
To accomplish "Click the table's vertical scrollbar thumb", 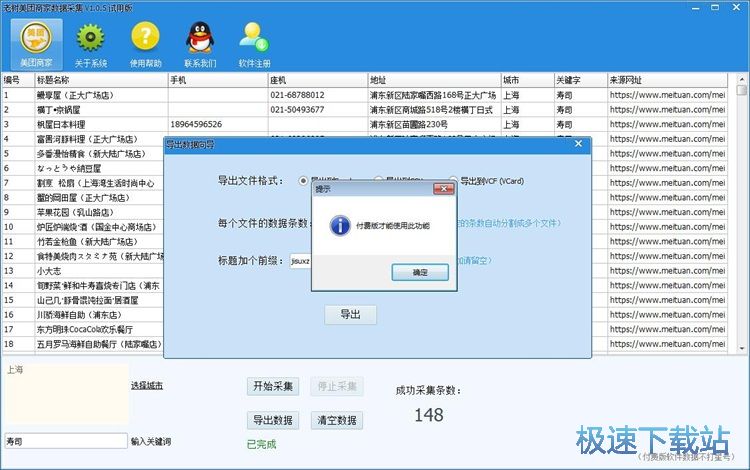I will click(x=742, y=90).
